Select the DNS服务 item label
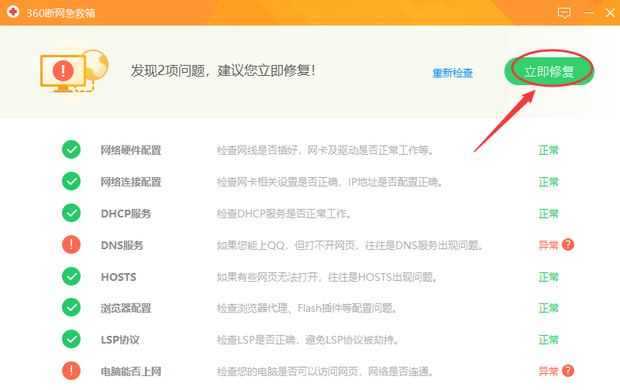Screen dimensions: 620x390 point(122,245)
